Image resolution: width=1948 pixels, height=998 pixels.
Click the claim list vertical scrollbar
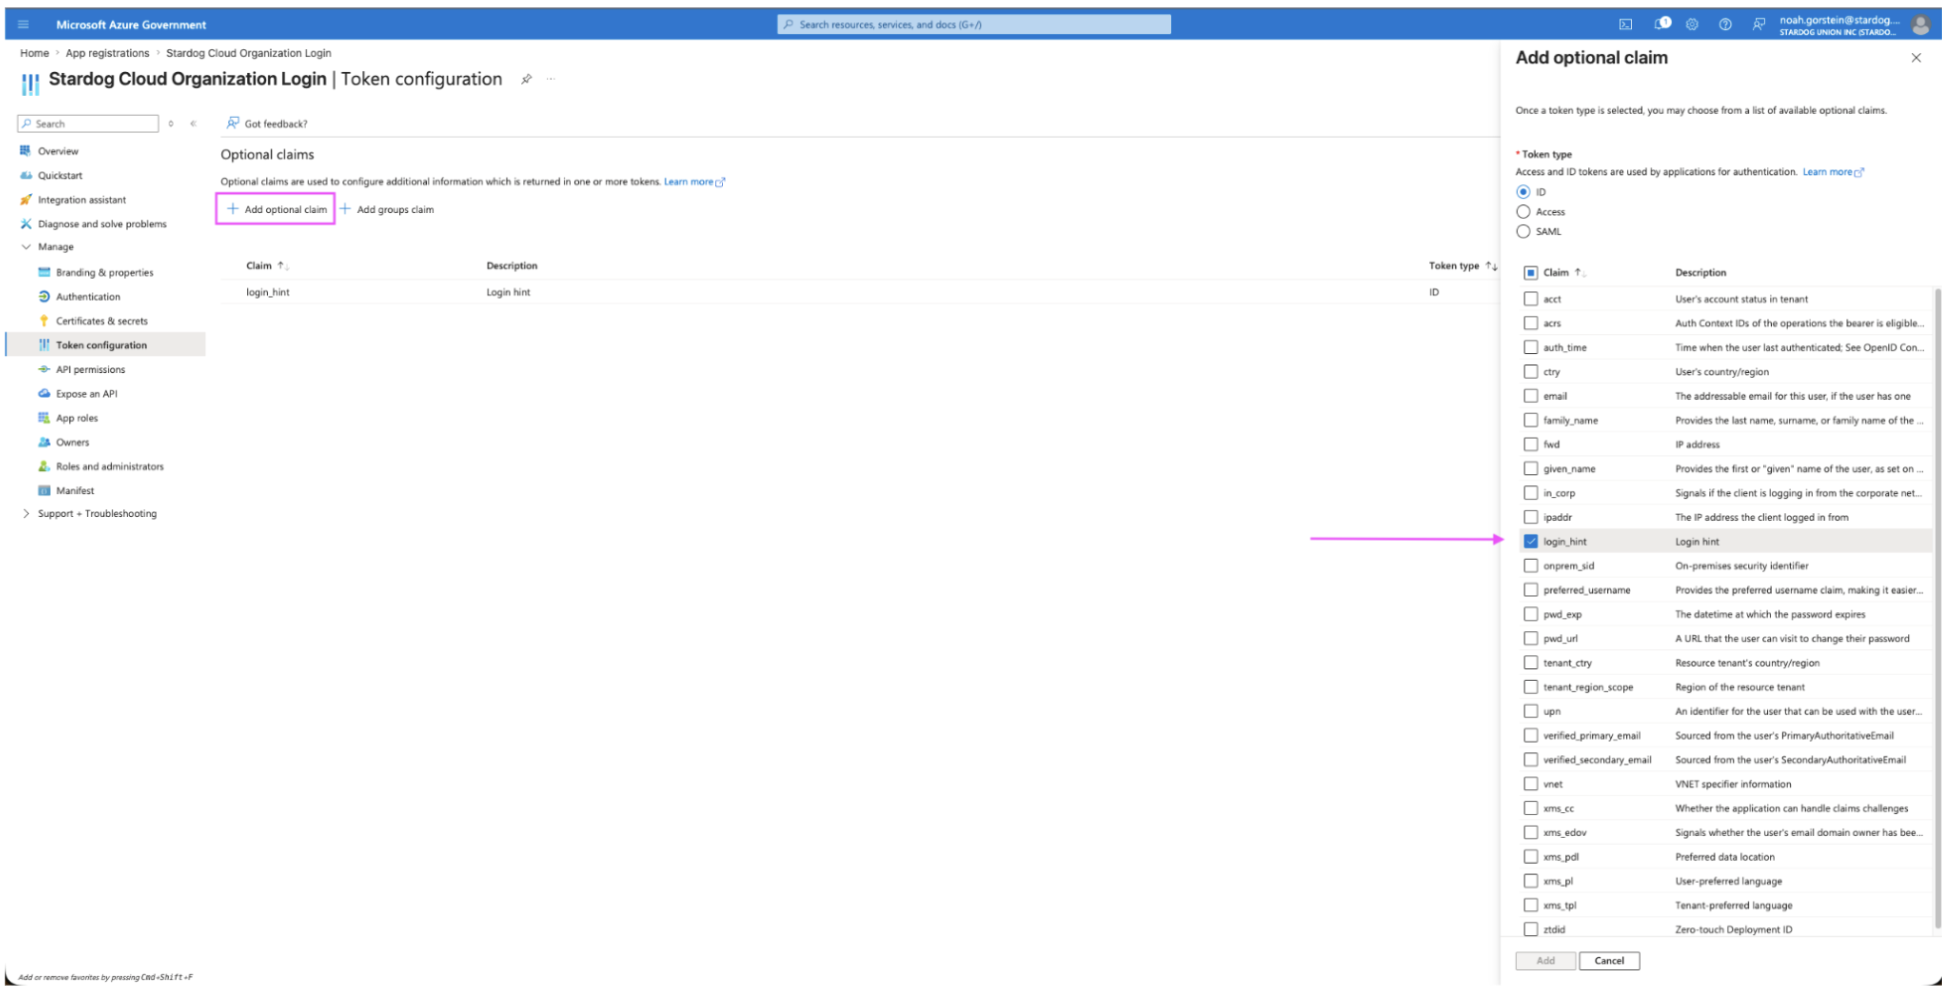(1937, 610)
